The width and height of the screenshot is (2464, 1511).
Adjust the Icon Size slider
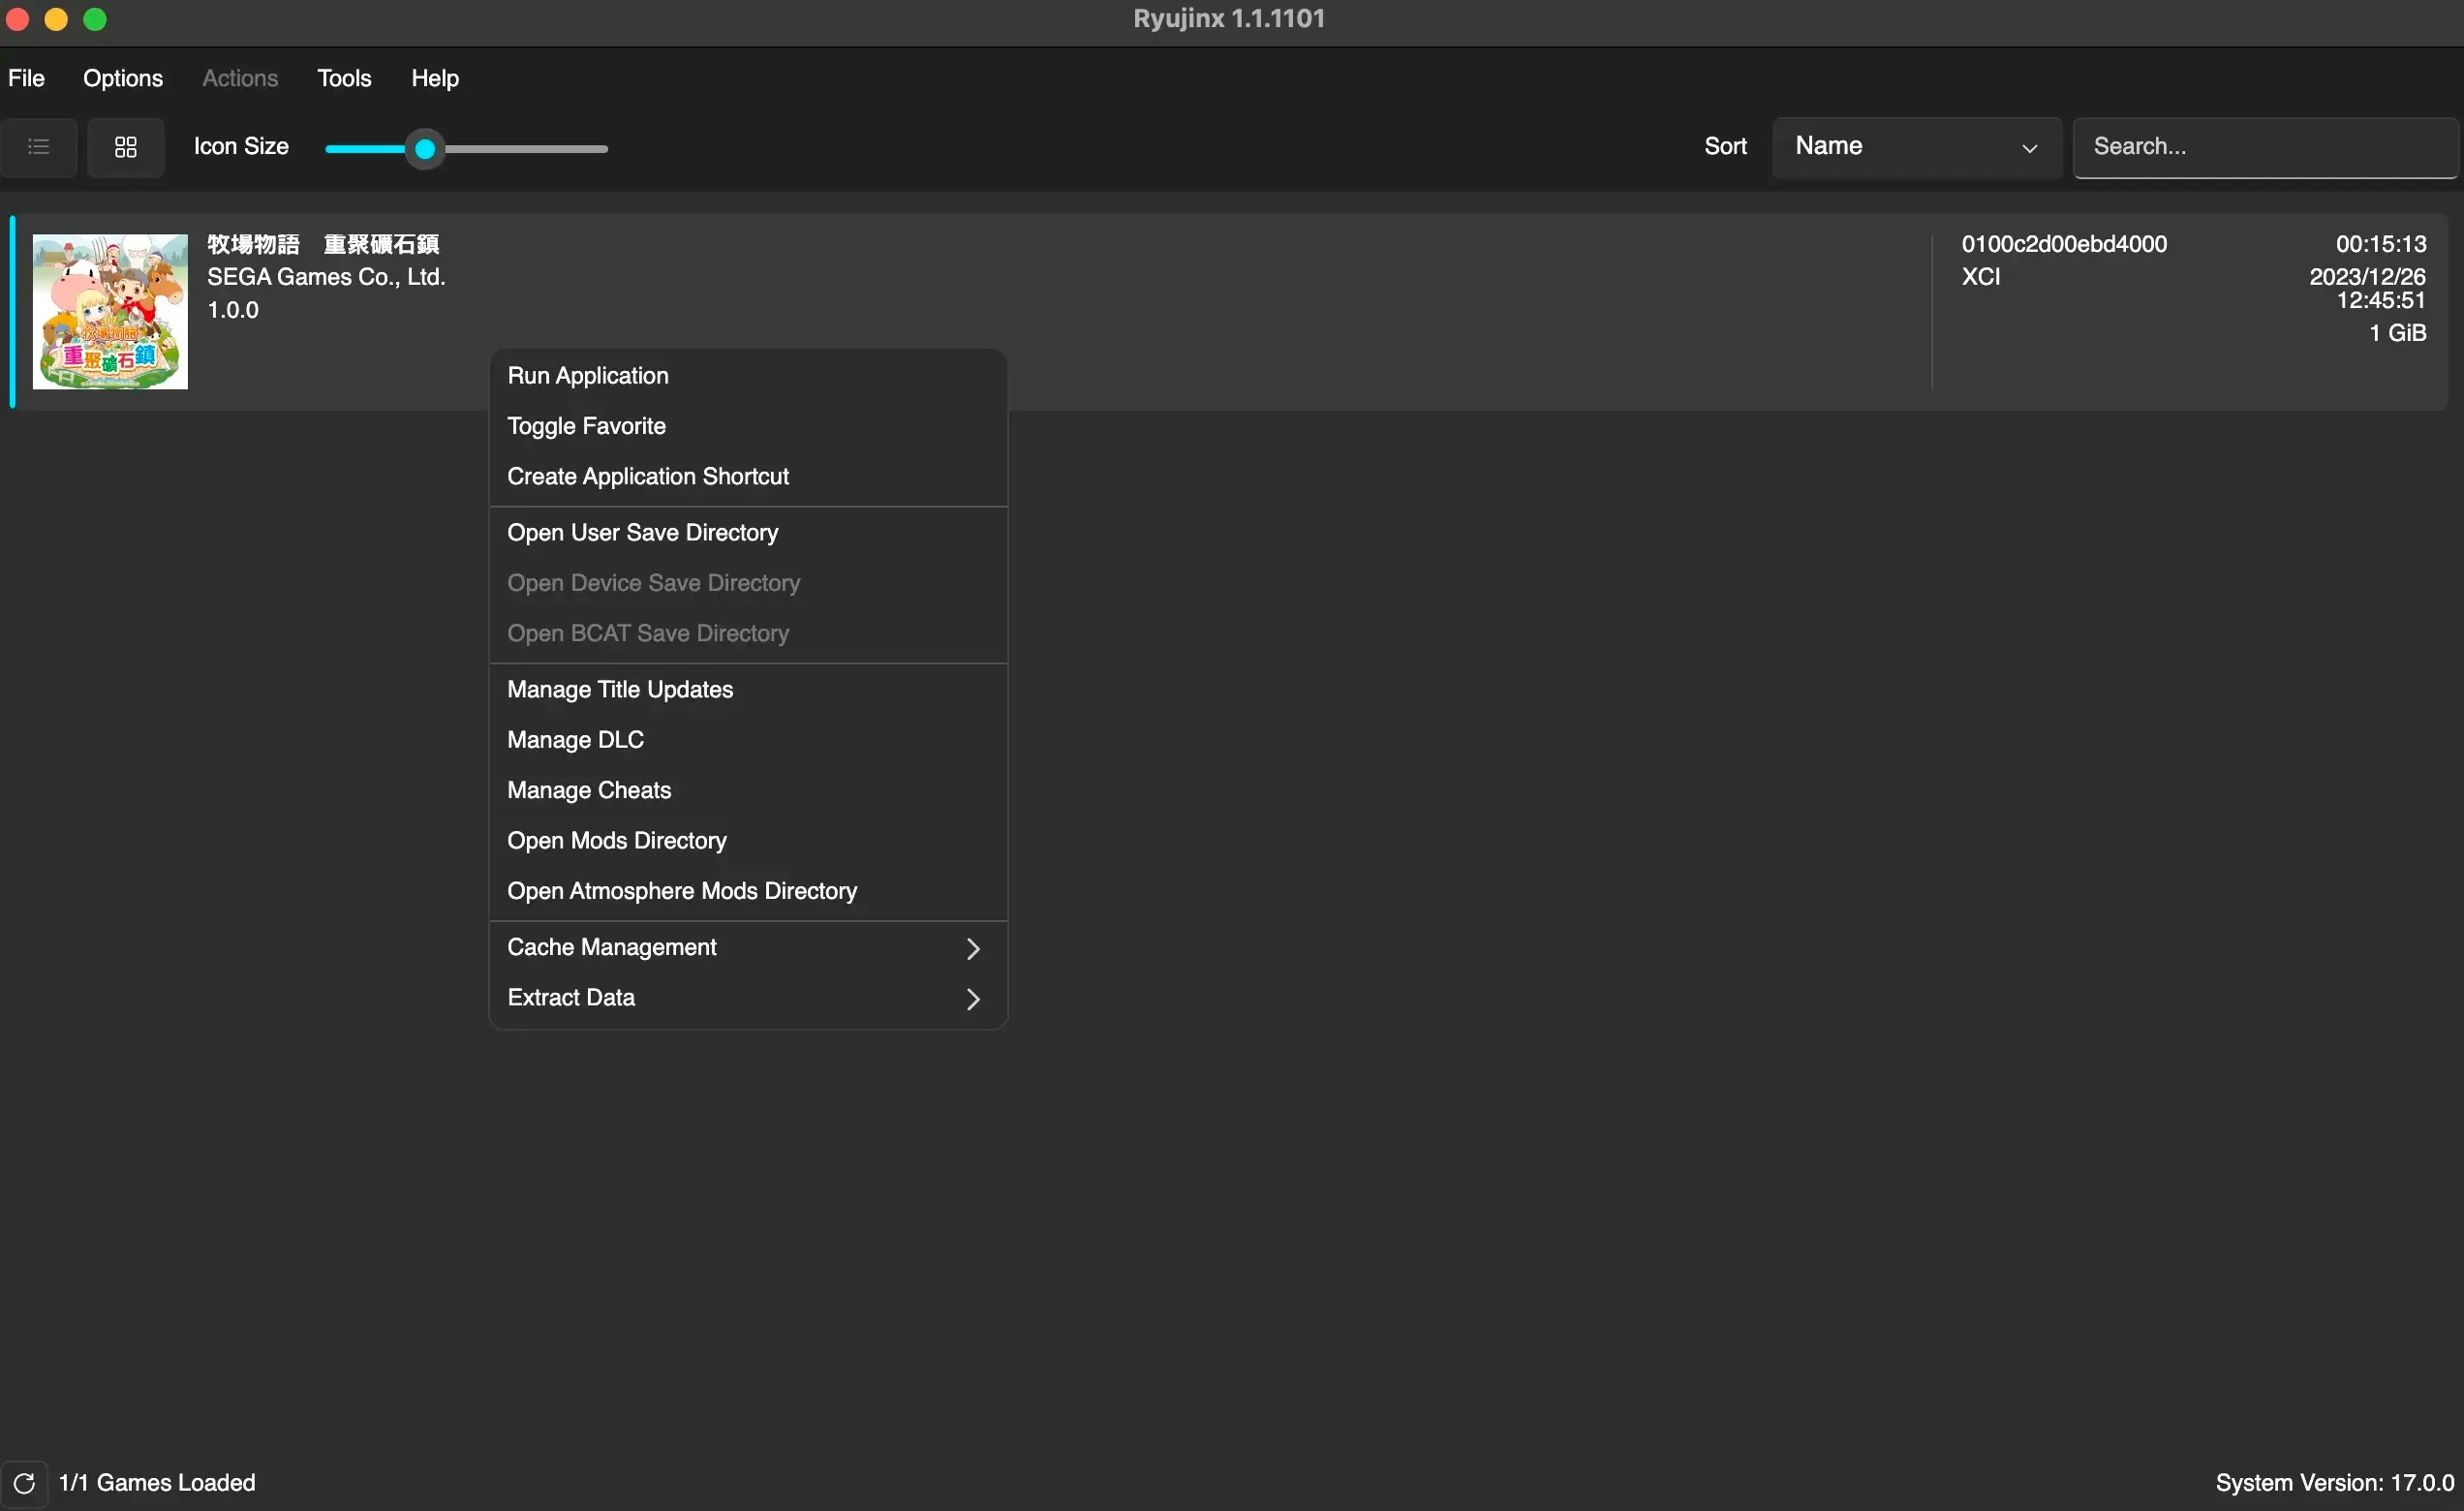pyautogui.click(x=424, y=147)
